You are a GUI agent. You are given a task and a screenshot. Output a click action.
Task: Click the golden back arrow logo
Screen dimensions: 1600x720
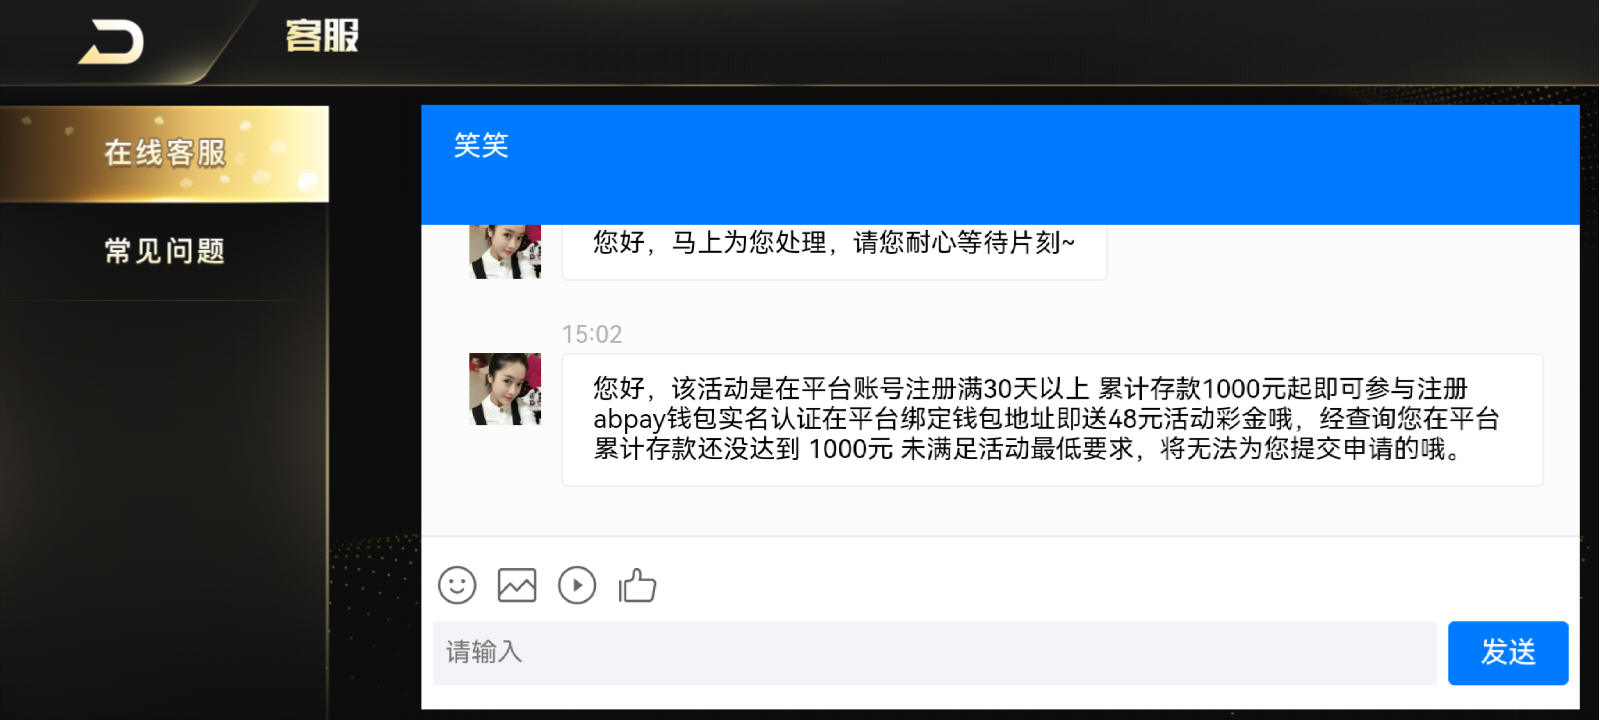pos(111,42)
